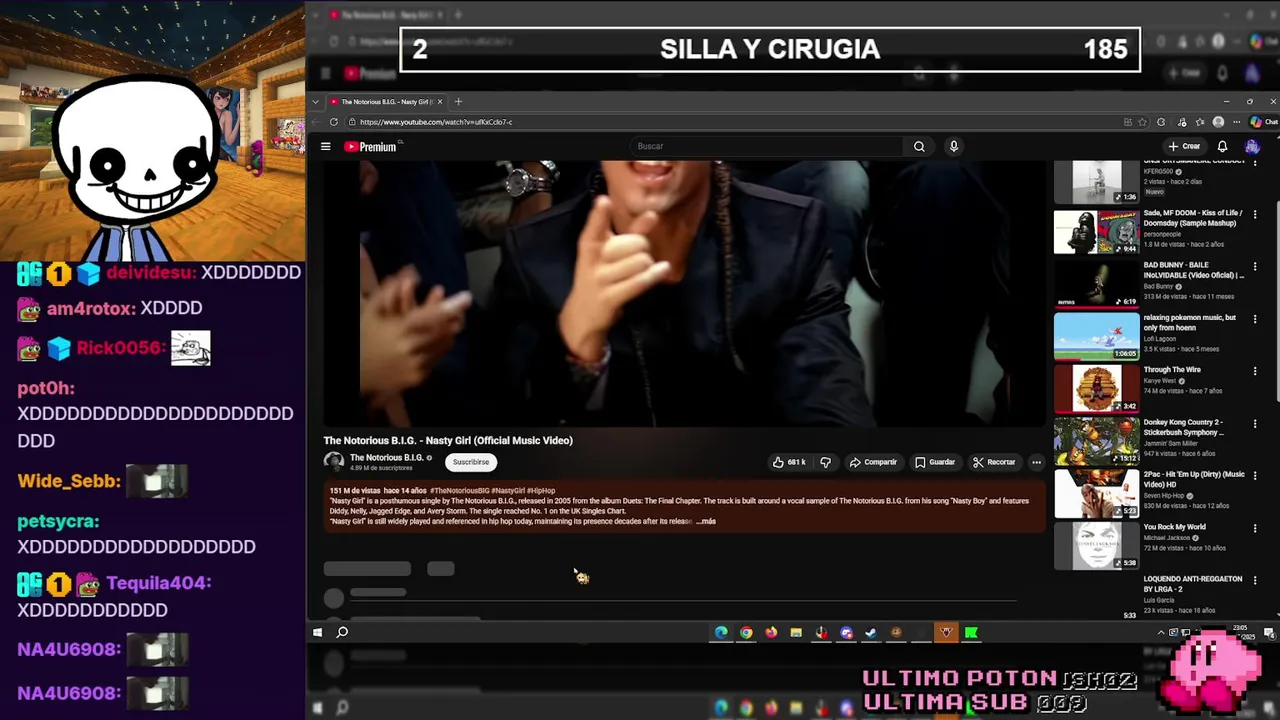The height and width of the screenshot is (720, 1280).
Task: Open BAD BUNNY BAILE INoLVIDABLE thumbnail
Action: 1096,284
